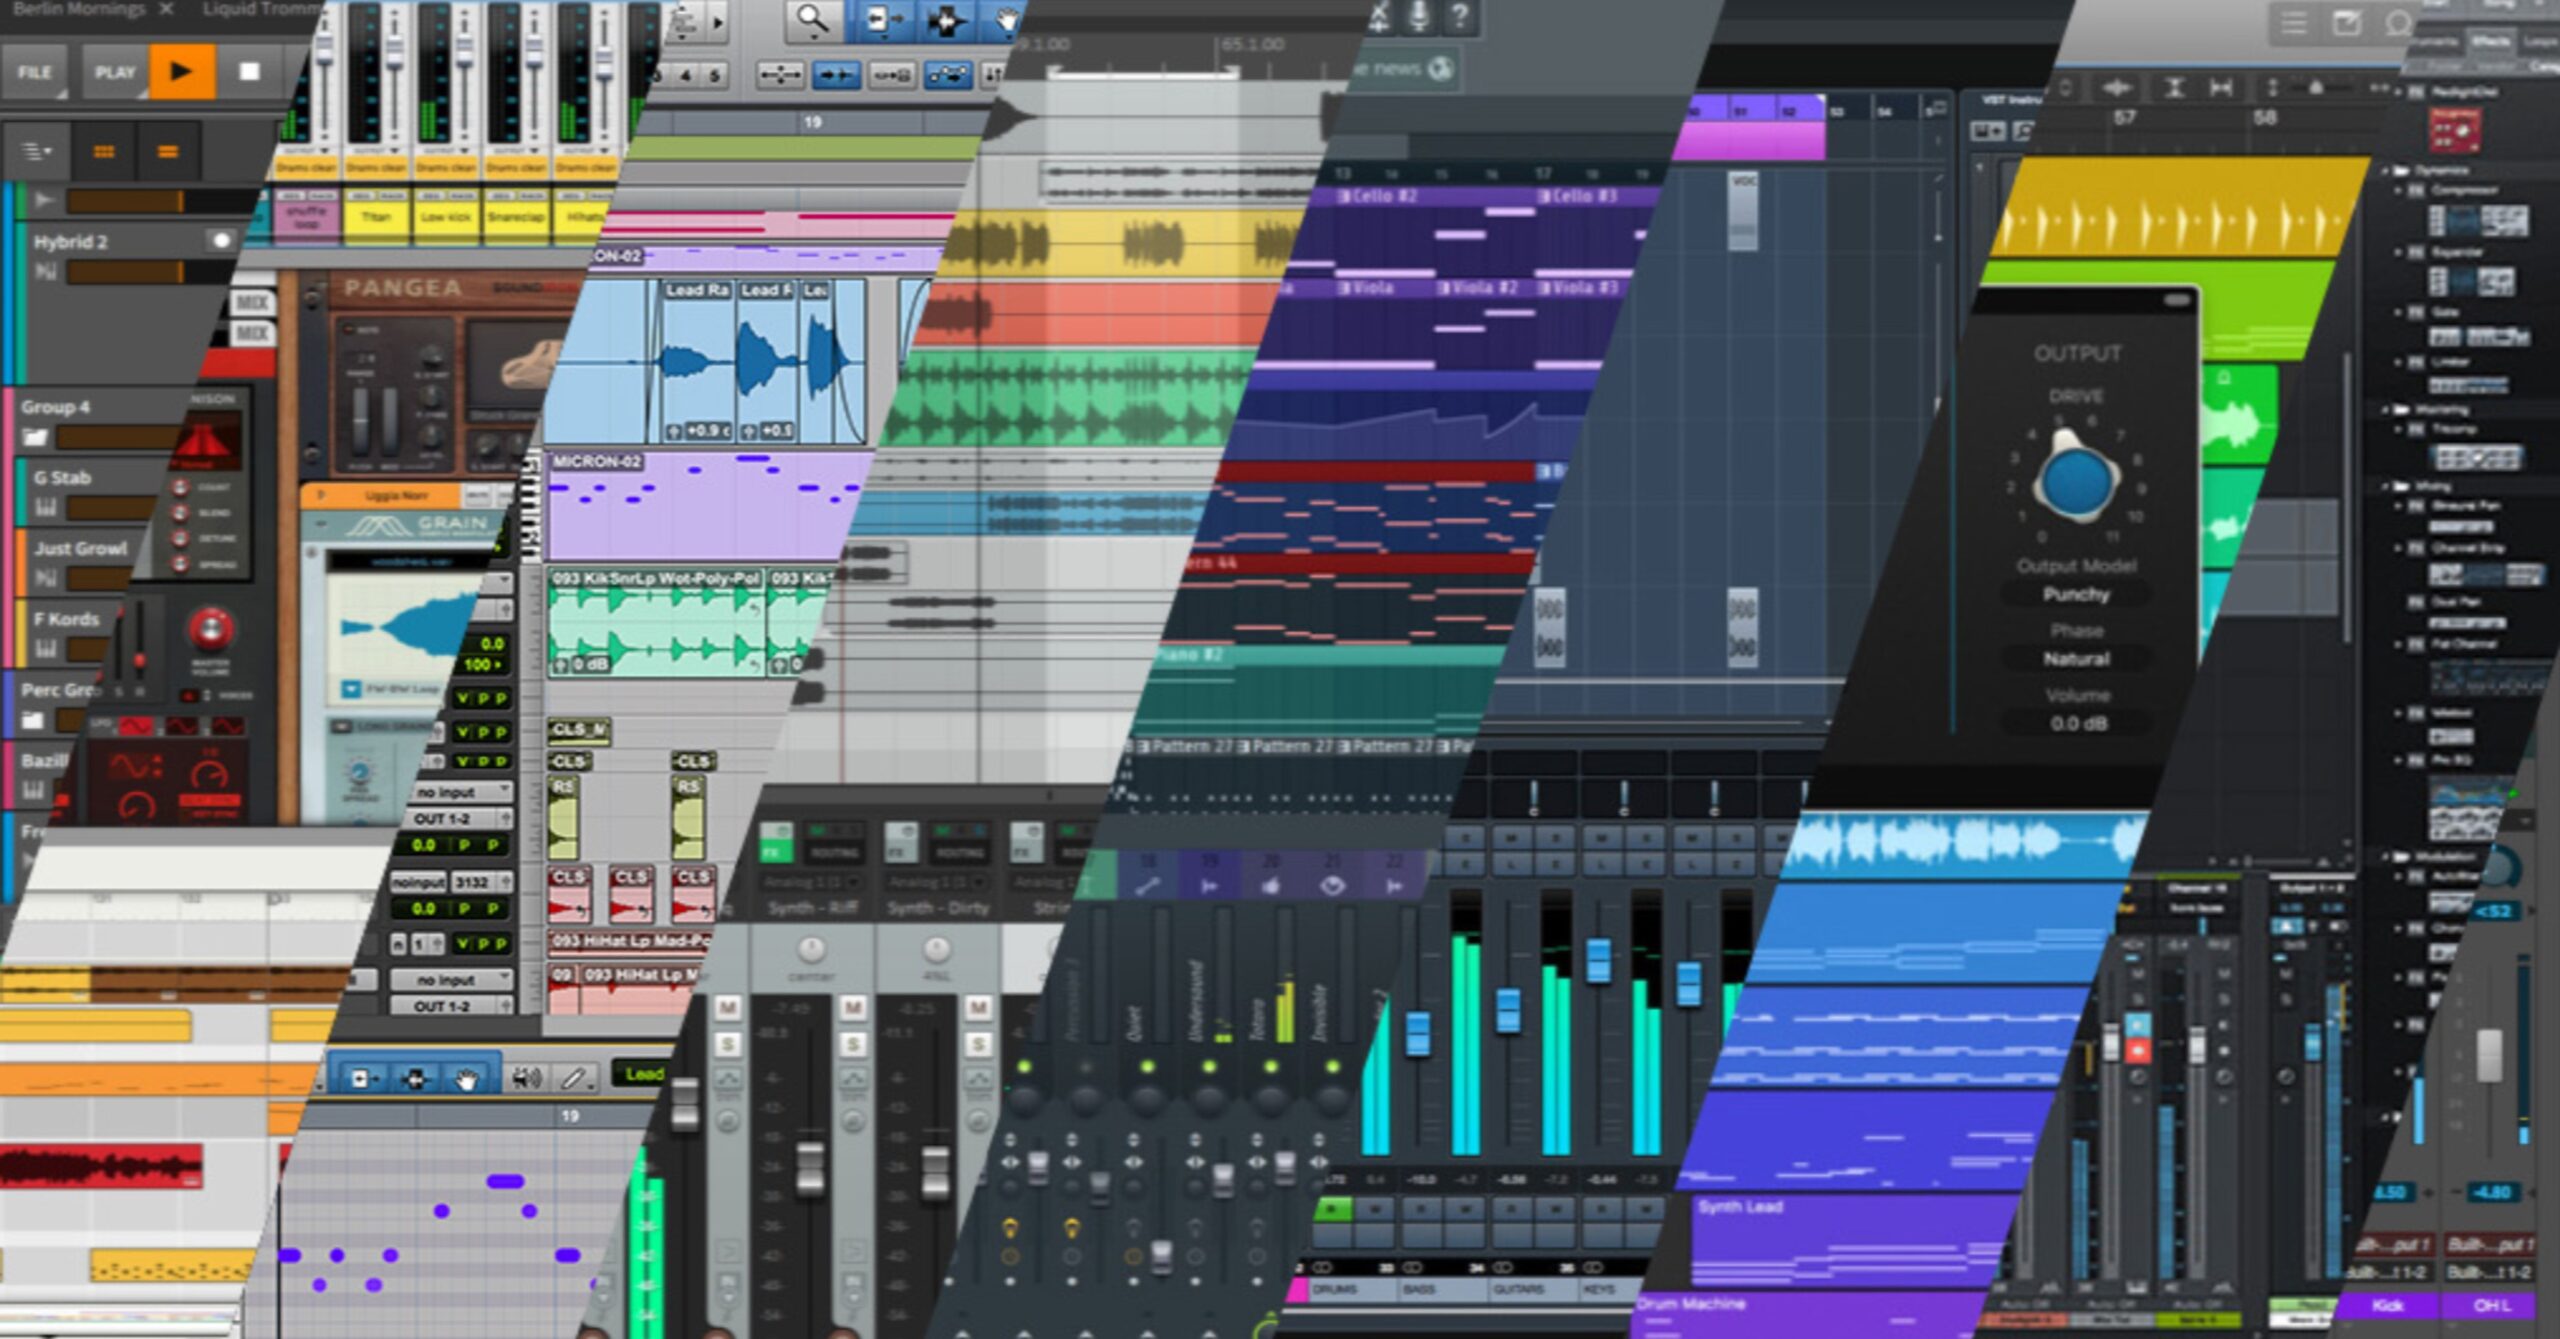Select the yellow Titan channel label
The image size is (2560, 1339).
(x=376, y=216)
